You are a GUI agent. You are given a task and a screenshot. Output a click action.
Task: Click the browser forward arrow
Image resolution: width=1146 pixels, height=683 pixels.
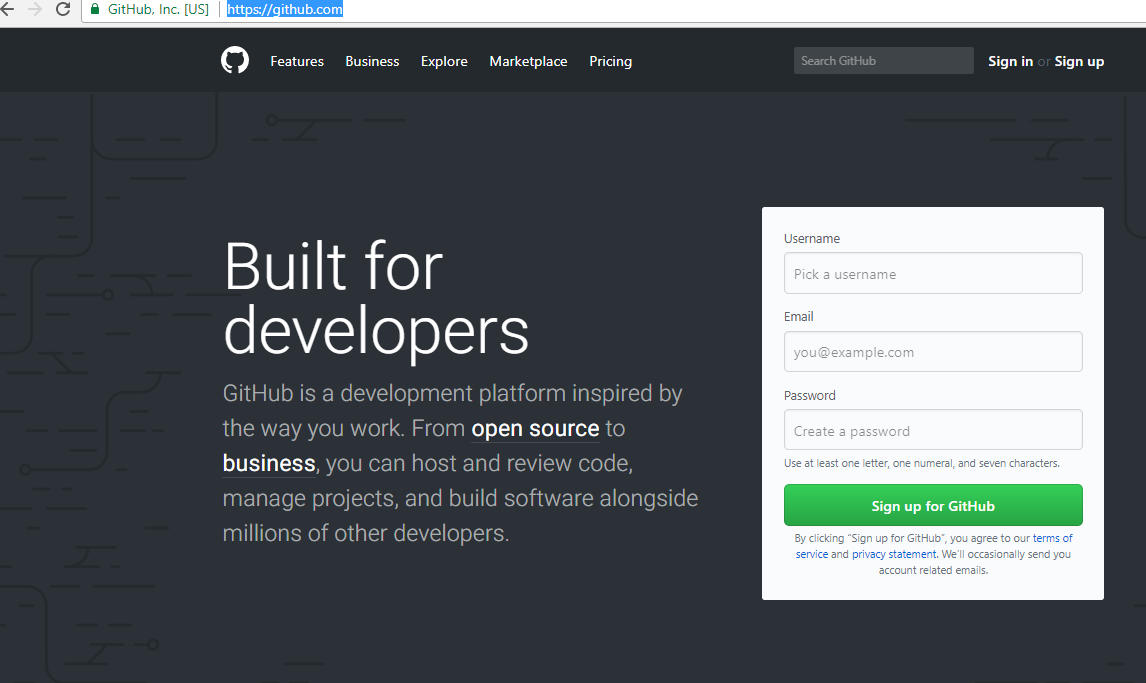coord(34,9)
